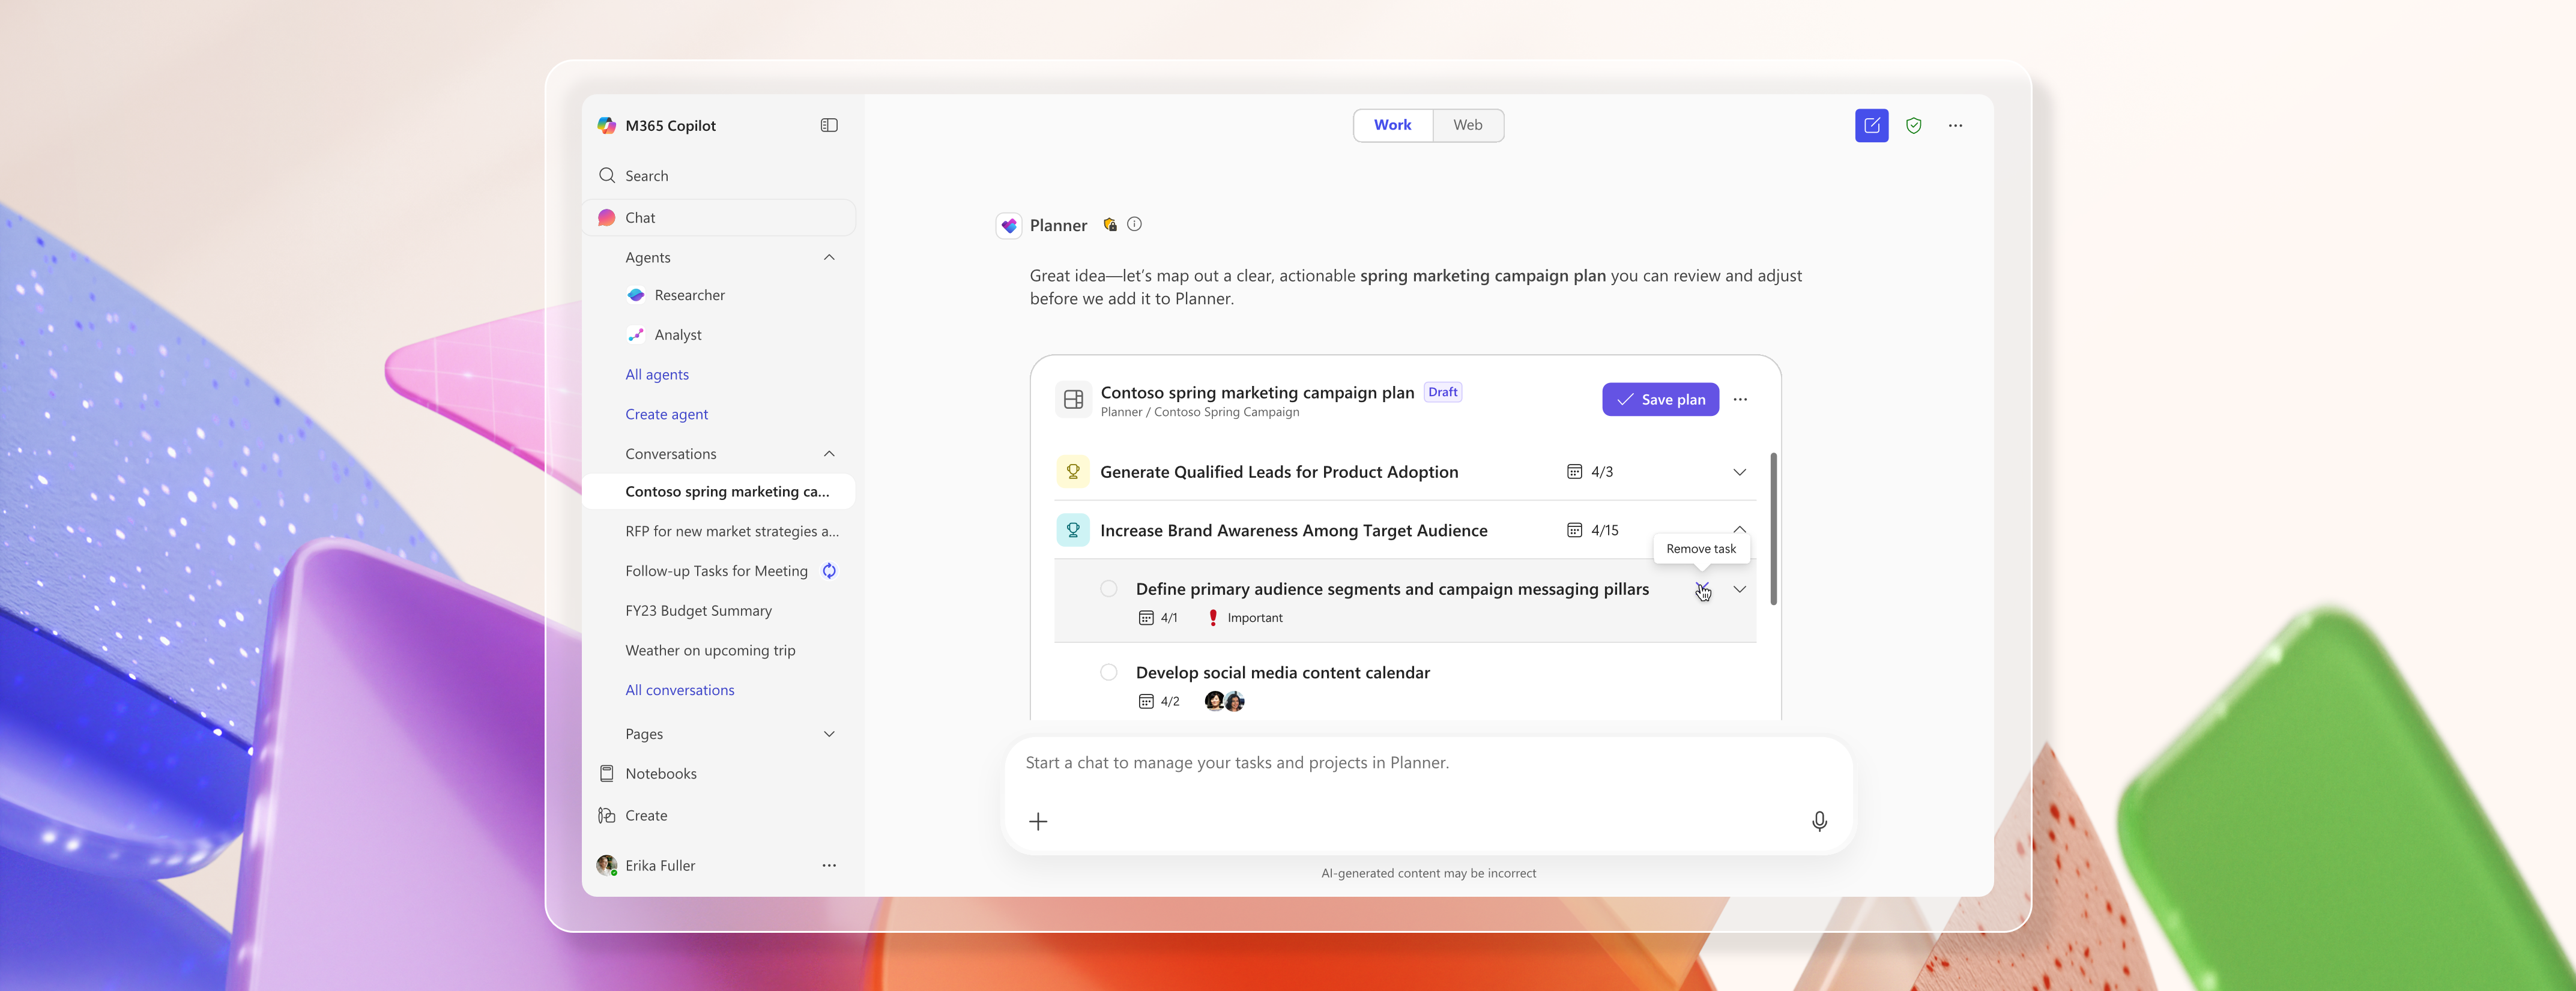This screenshot has width=2576, height=991.
Task: Click the Planner agent icon
Action: 1009,226
